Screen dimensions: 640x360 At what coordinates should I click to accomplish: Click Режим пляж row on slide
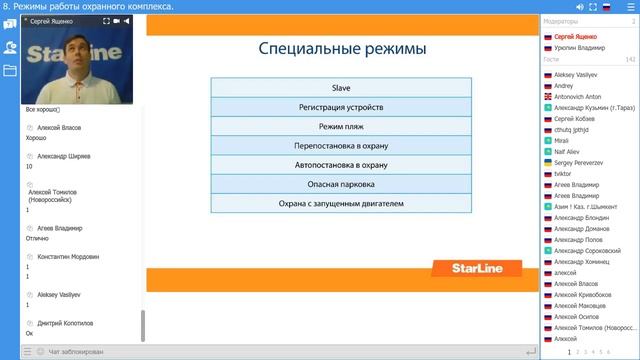(341, 127)
